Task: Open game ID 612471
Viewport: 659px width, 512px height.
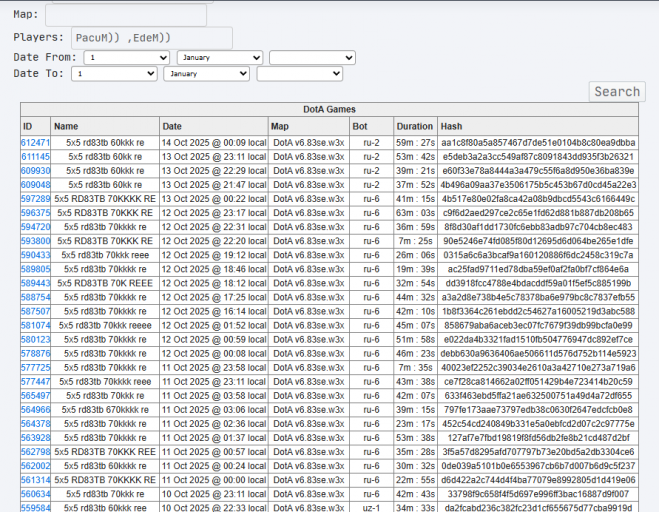Action: 35,143
